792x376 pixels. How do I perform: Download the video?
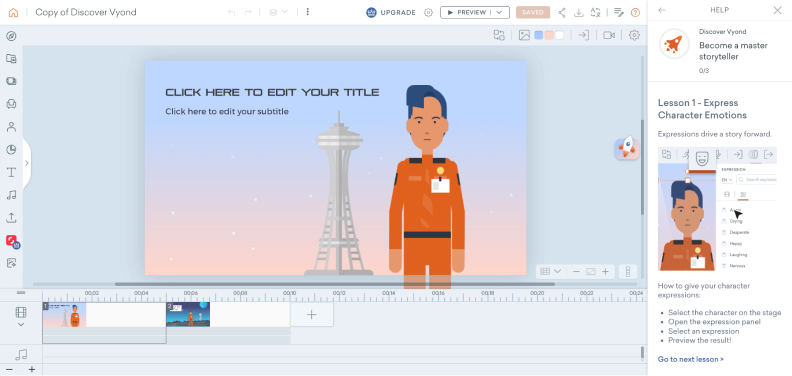click(x=579, y=12)
